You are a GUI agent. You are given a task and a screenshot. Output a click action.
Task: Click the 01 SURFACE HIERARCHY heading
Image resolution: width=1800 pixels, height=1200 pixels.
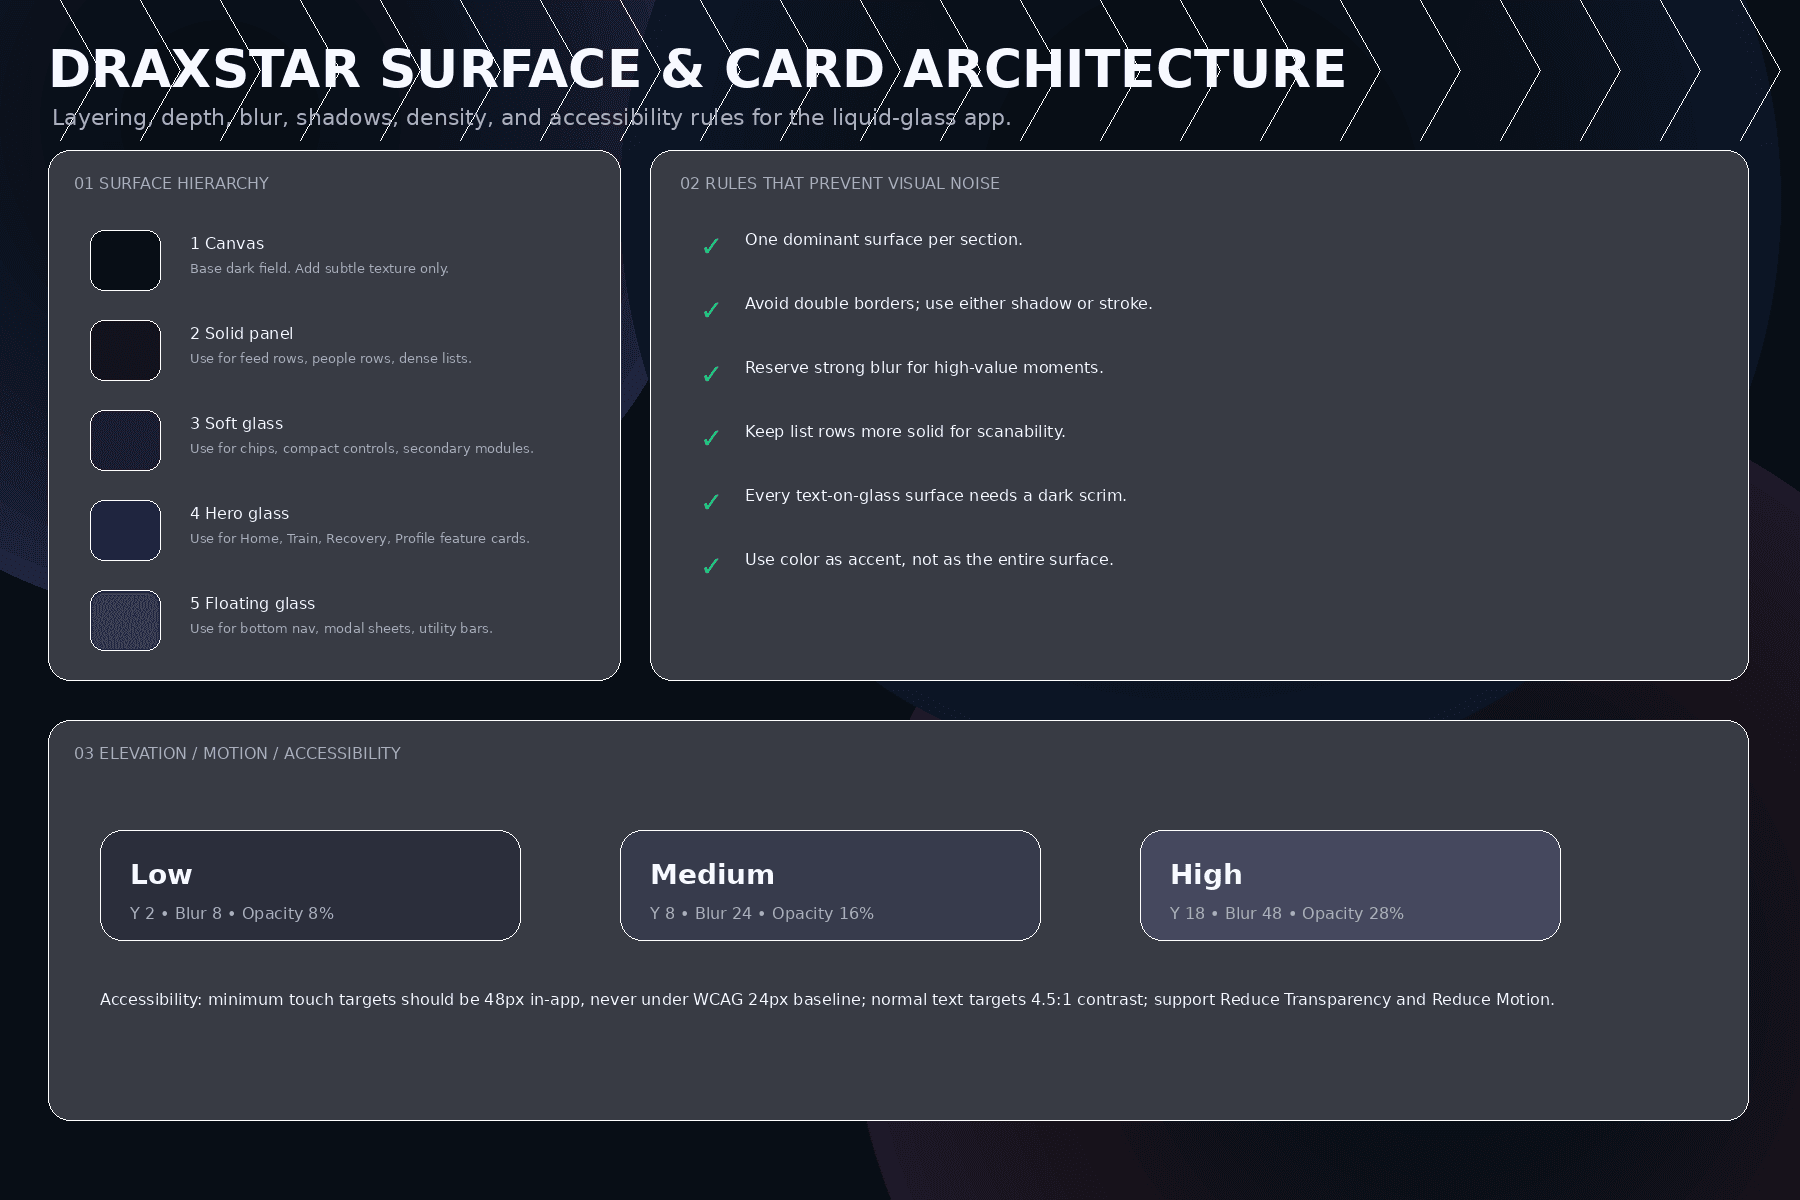point(171,184)
